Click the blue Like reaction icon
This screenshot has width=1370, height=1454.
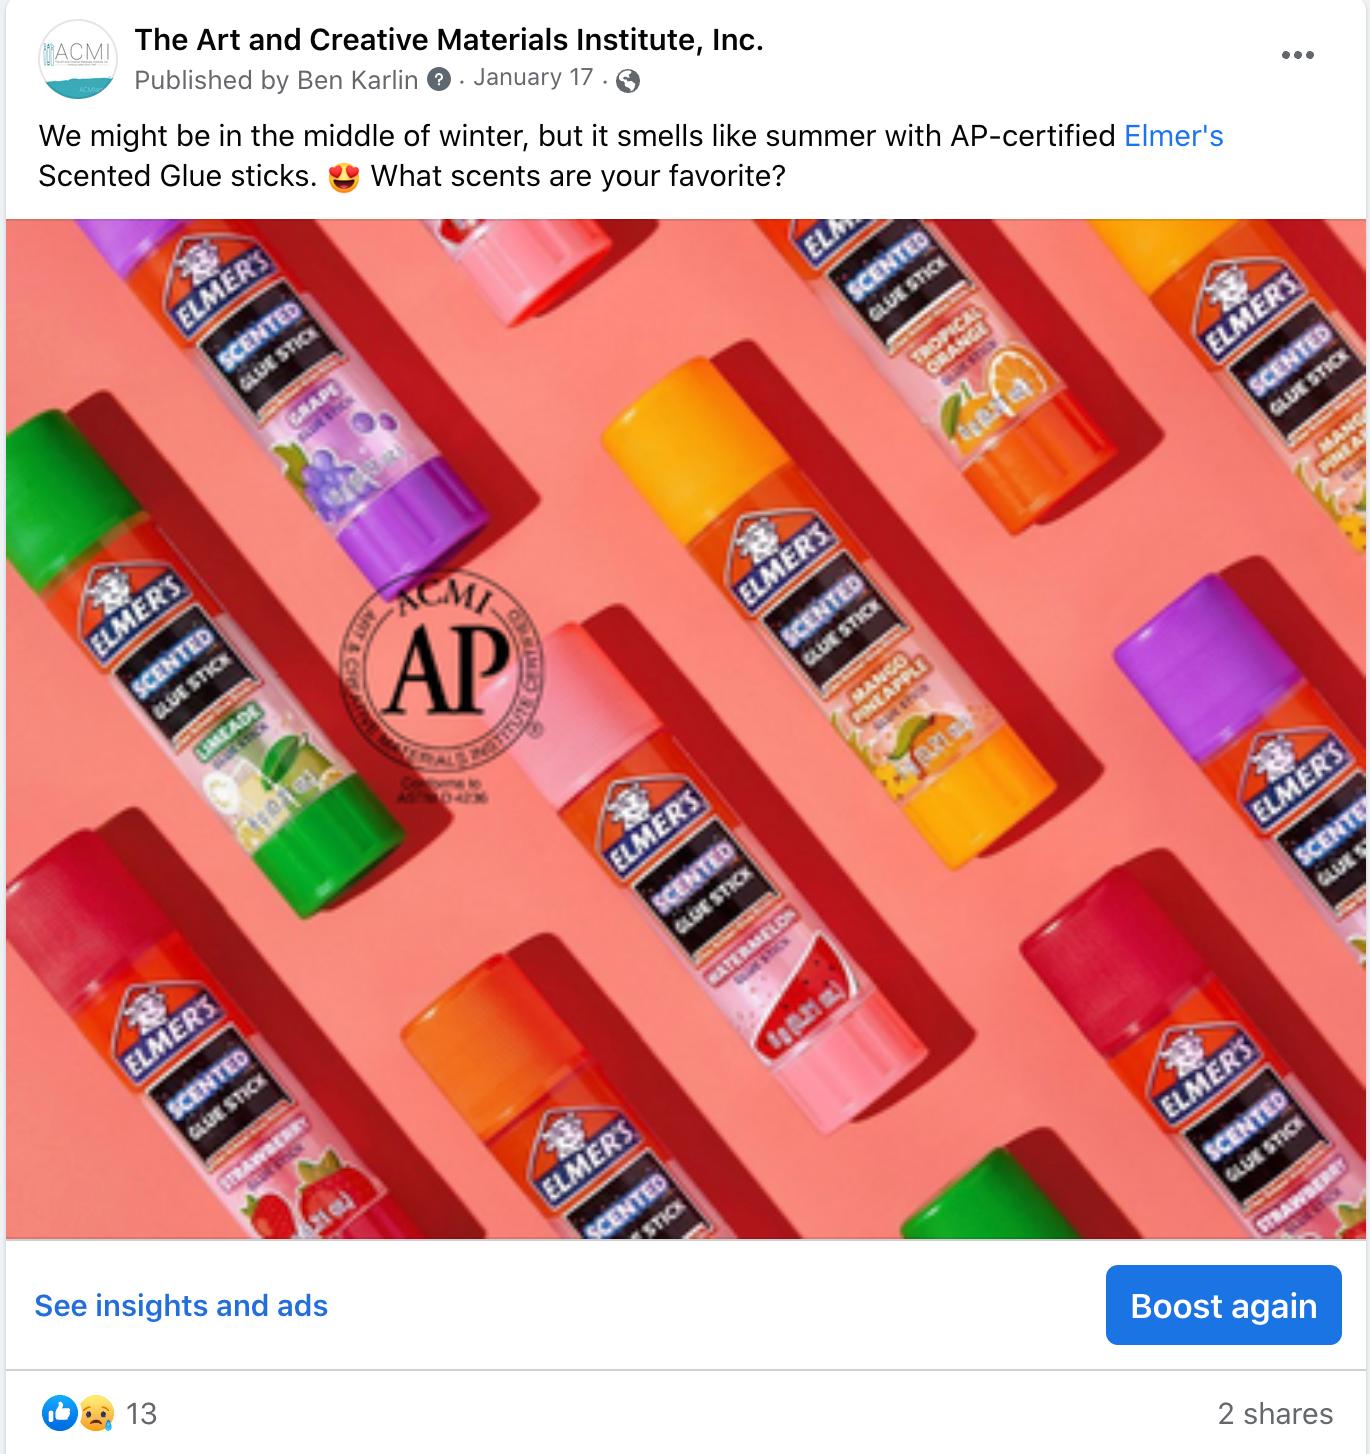60,1413
